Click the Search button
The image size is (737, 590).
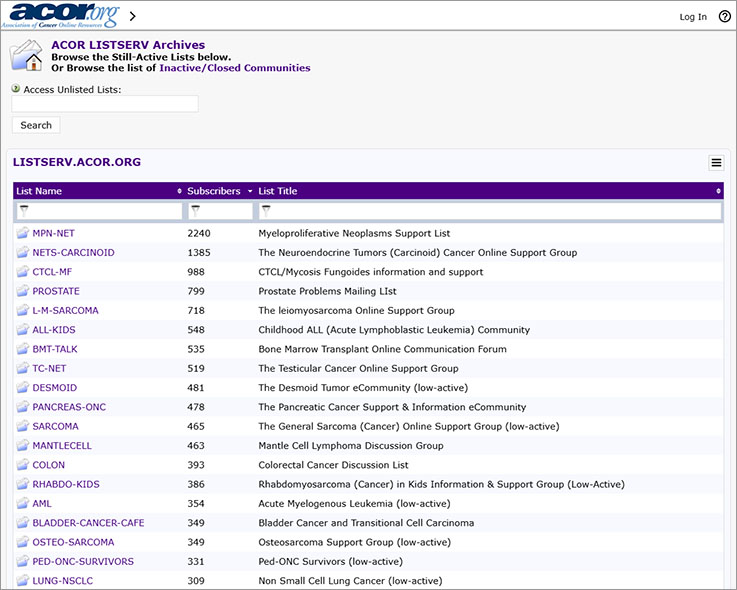[36, 125]
